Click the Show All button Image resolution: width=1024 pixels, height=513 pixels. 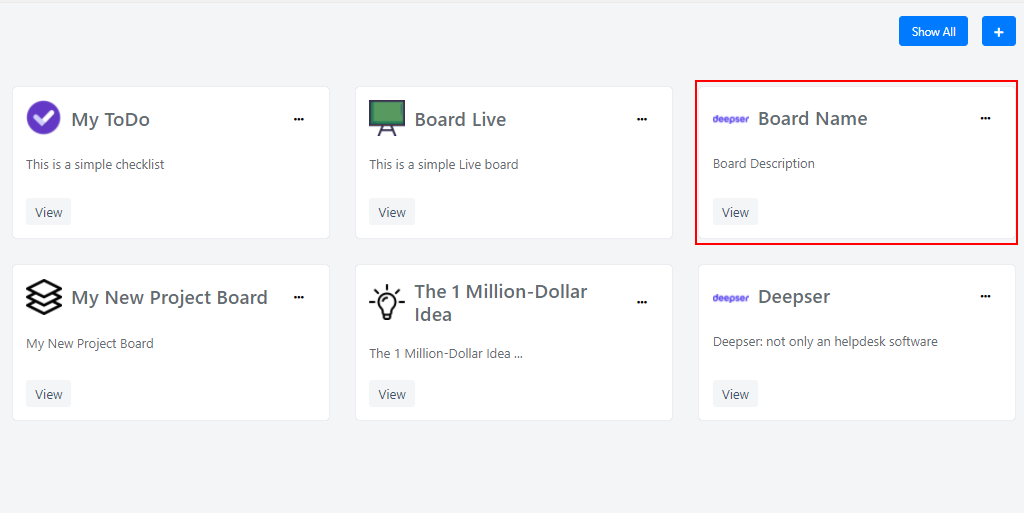(x=933, y=31)
